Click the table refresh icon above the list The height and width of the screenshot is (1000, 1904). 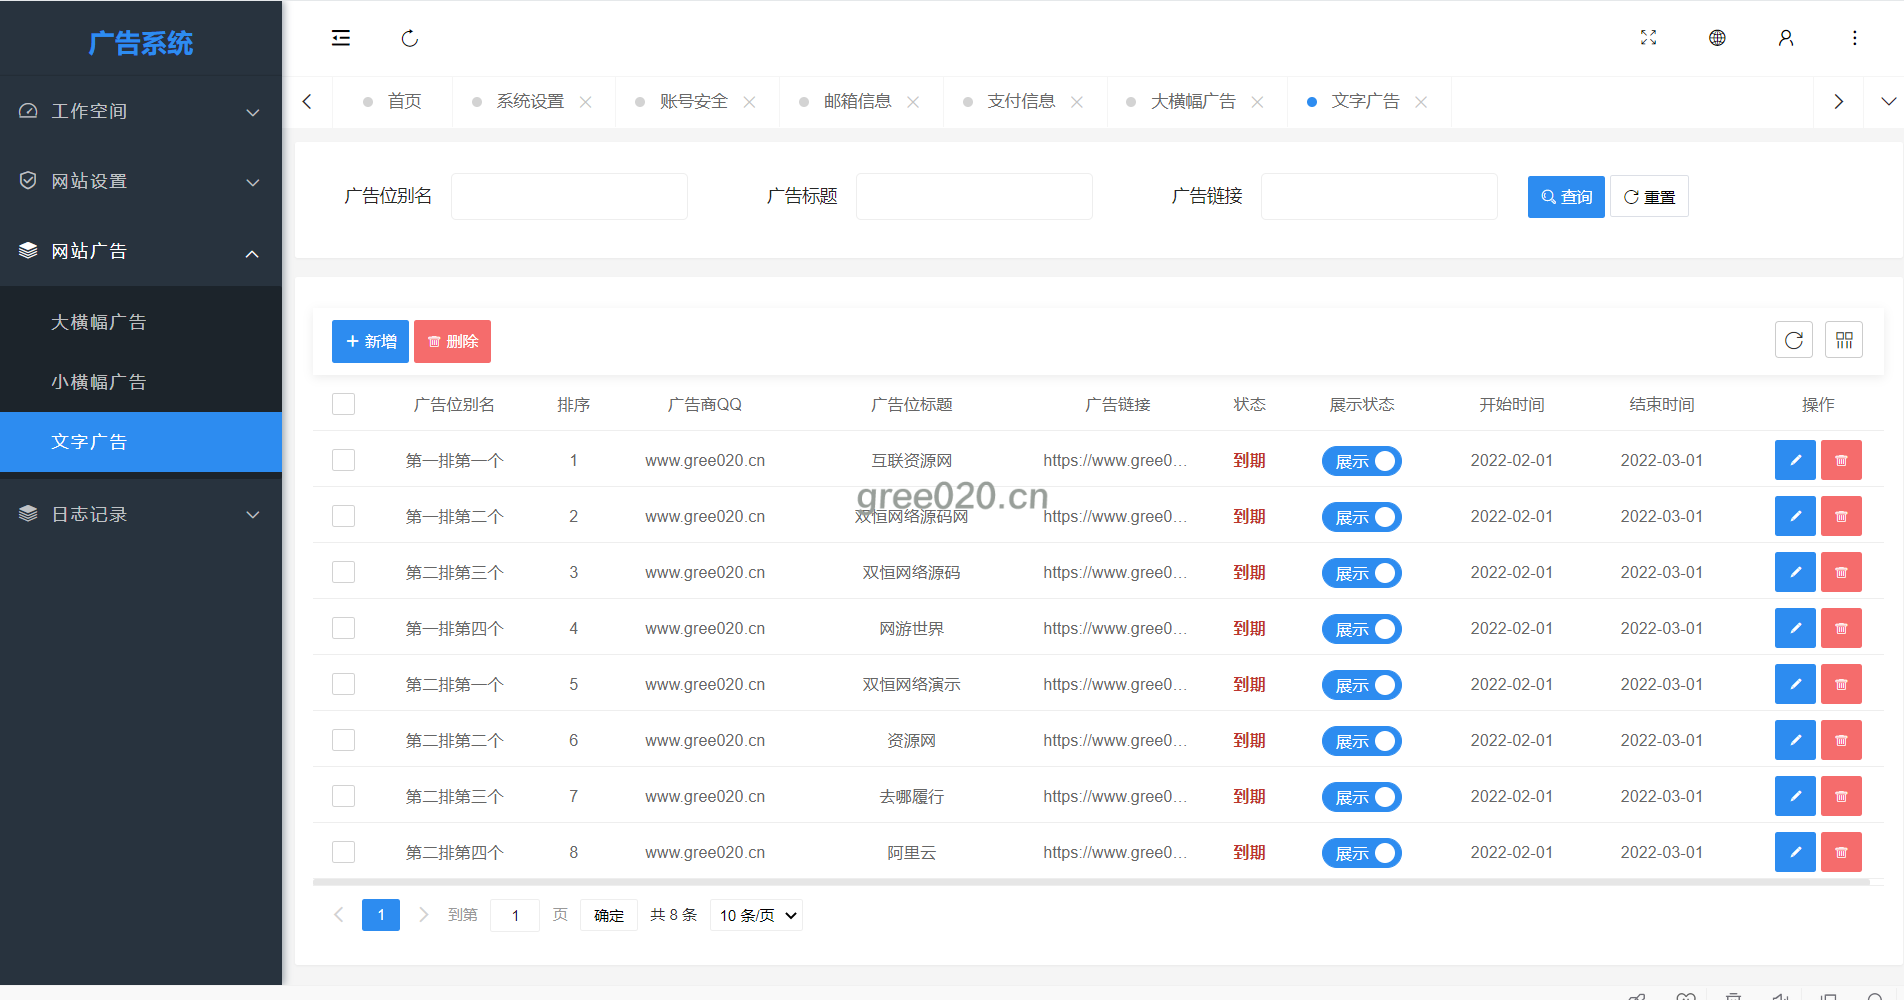[1793, 340]
